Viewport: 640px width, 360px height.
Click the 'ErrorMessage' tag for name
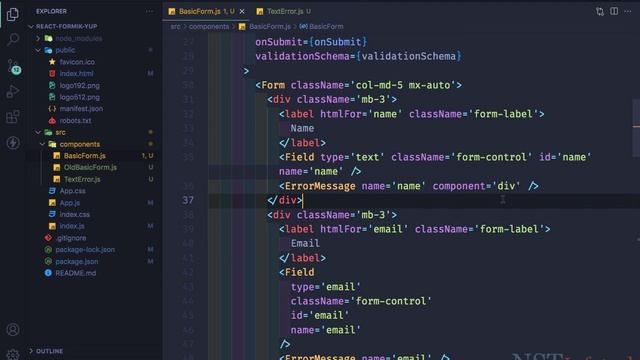[320, 186]
